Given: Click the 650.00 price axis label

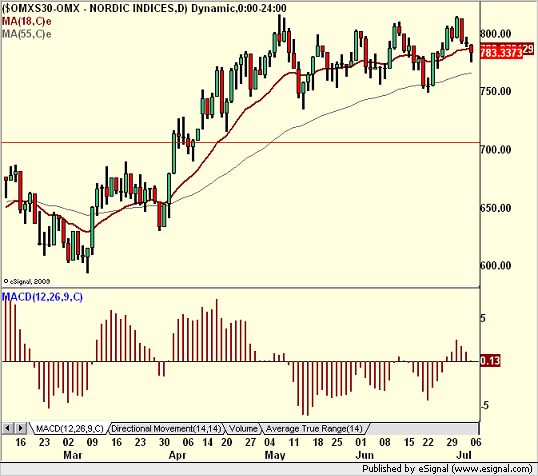Looking at the screenshot, I should point(495,208).
